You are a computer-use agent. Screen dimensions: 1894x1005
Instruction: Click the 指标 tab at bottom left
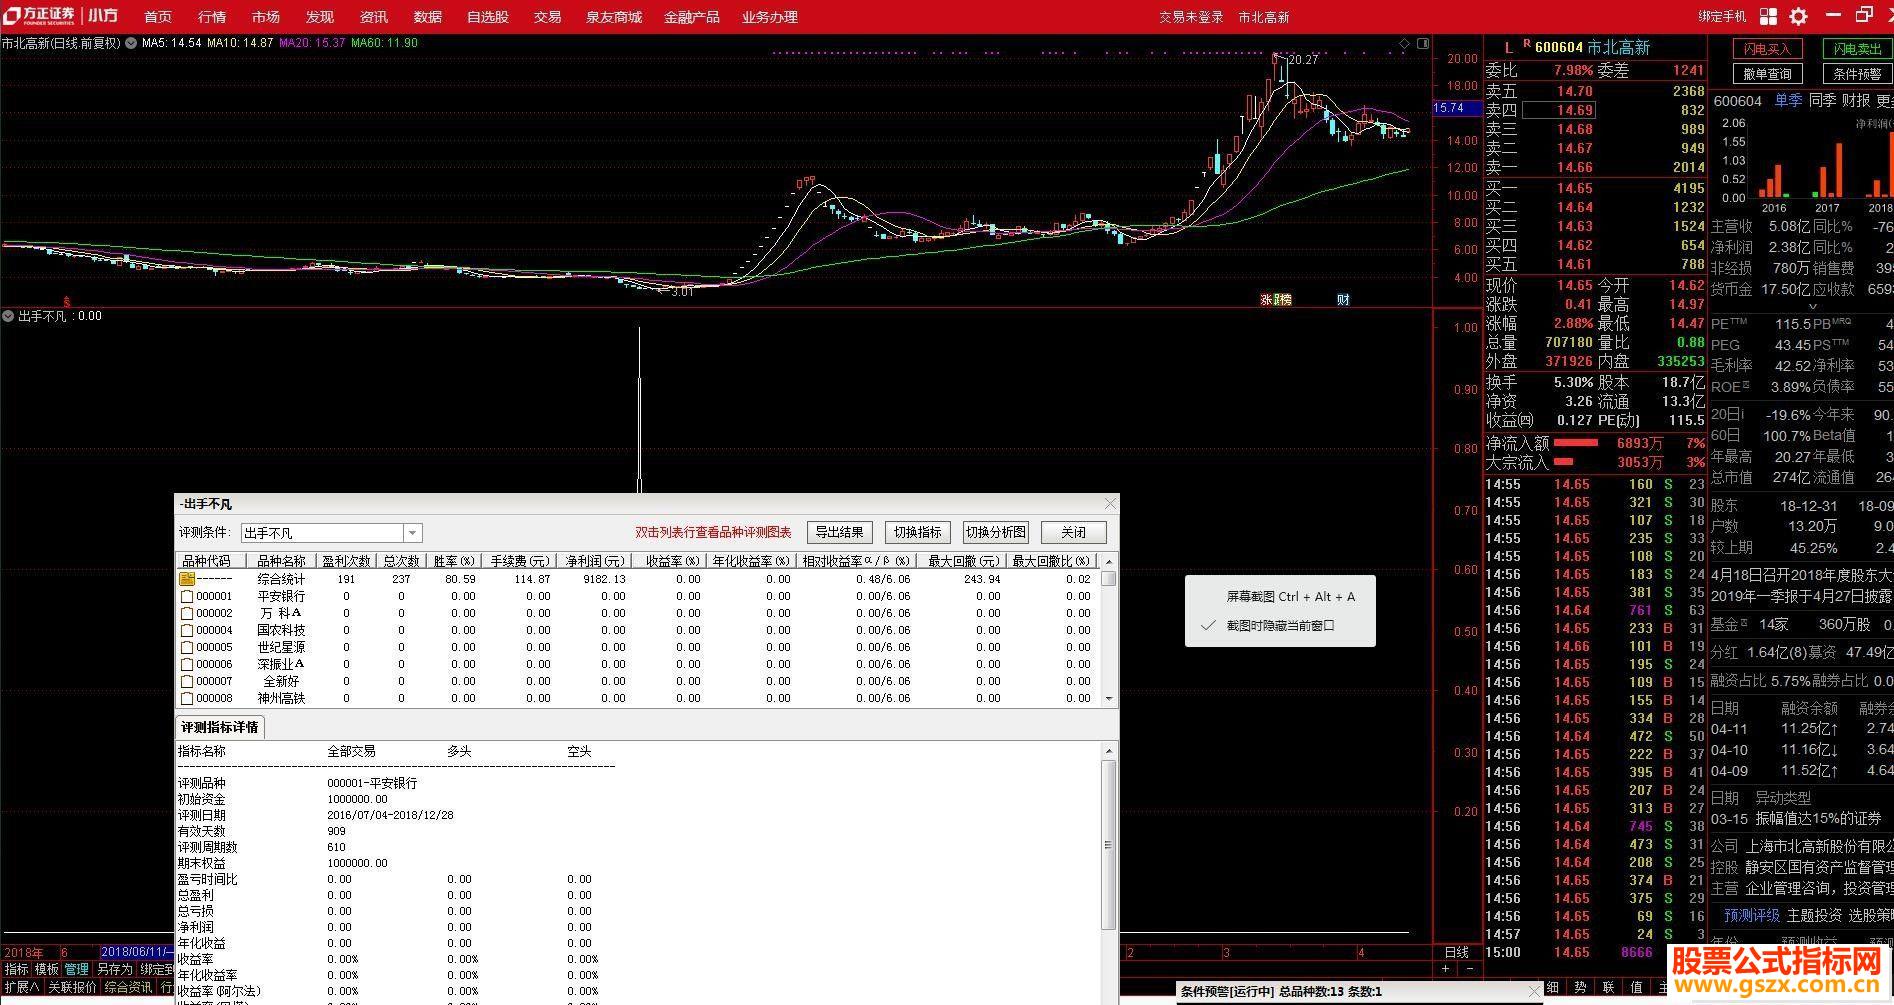point(16,969)
